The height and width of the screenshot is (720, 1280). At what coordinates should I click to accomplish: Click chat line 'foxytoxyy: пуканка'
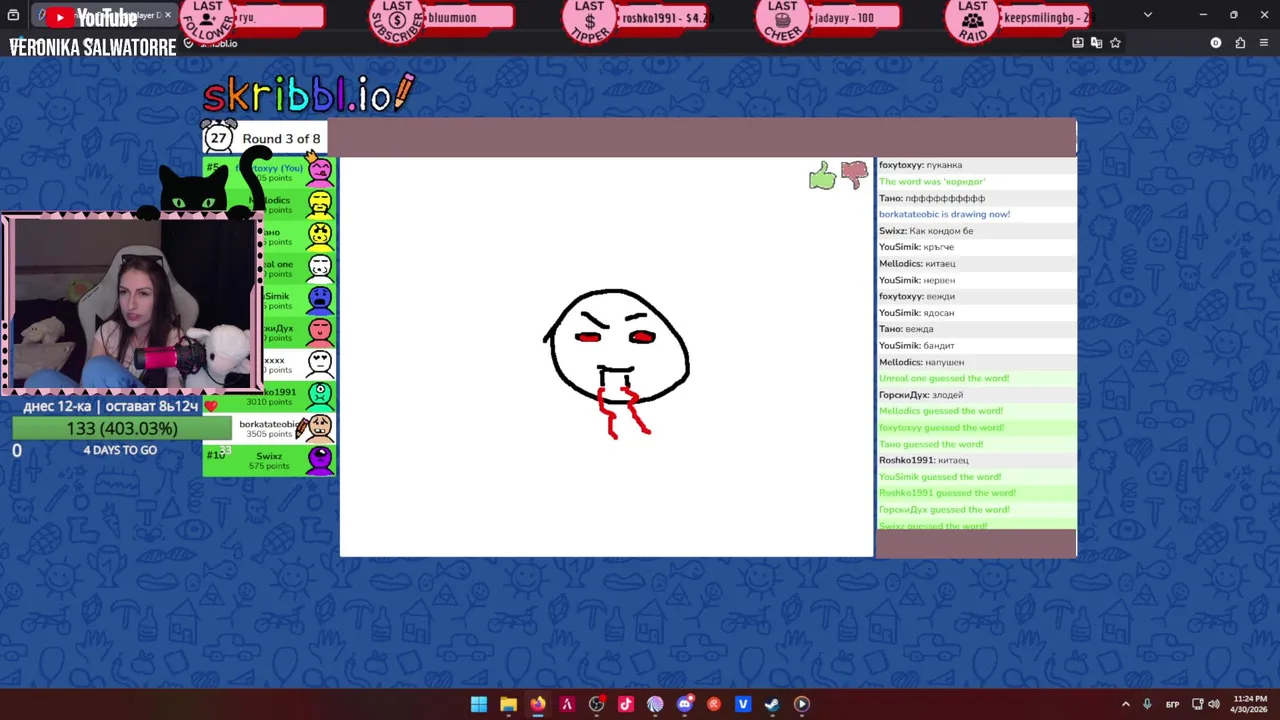point(920,165)
